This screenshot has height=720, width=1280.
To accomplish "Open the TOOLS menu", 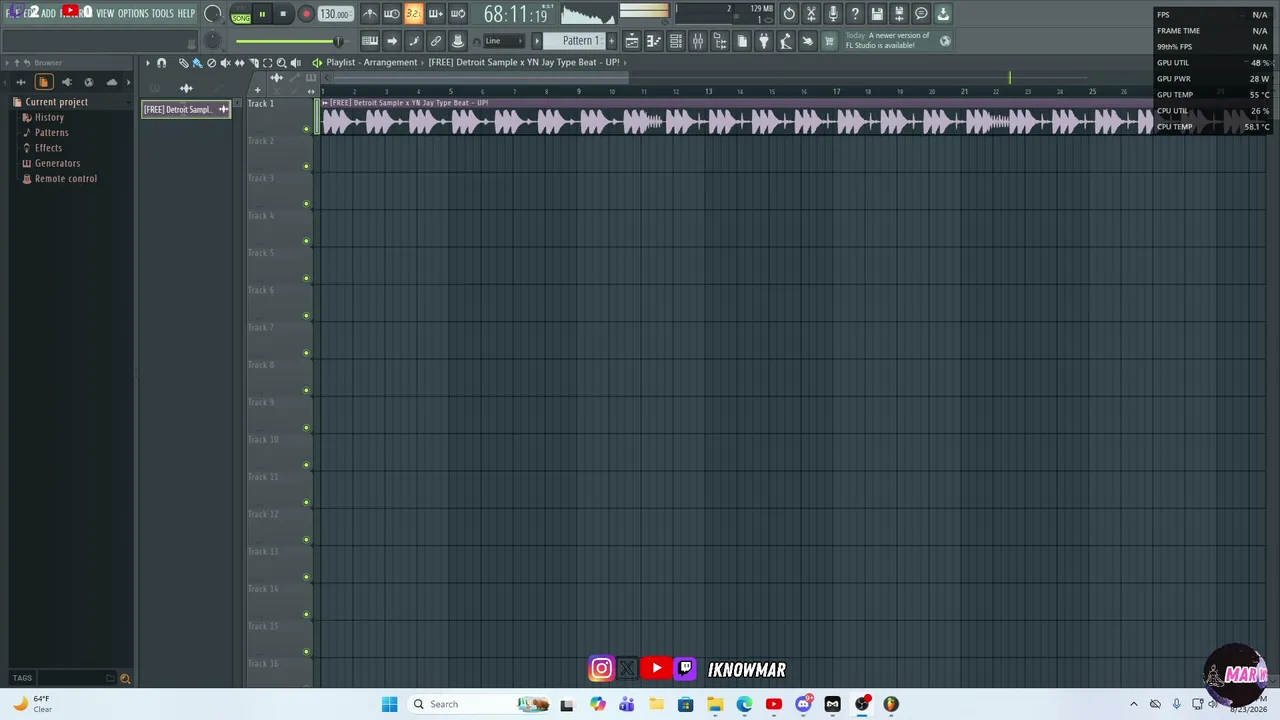I will (162, 14).
